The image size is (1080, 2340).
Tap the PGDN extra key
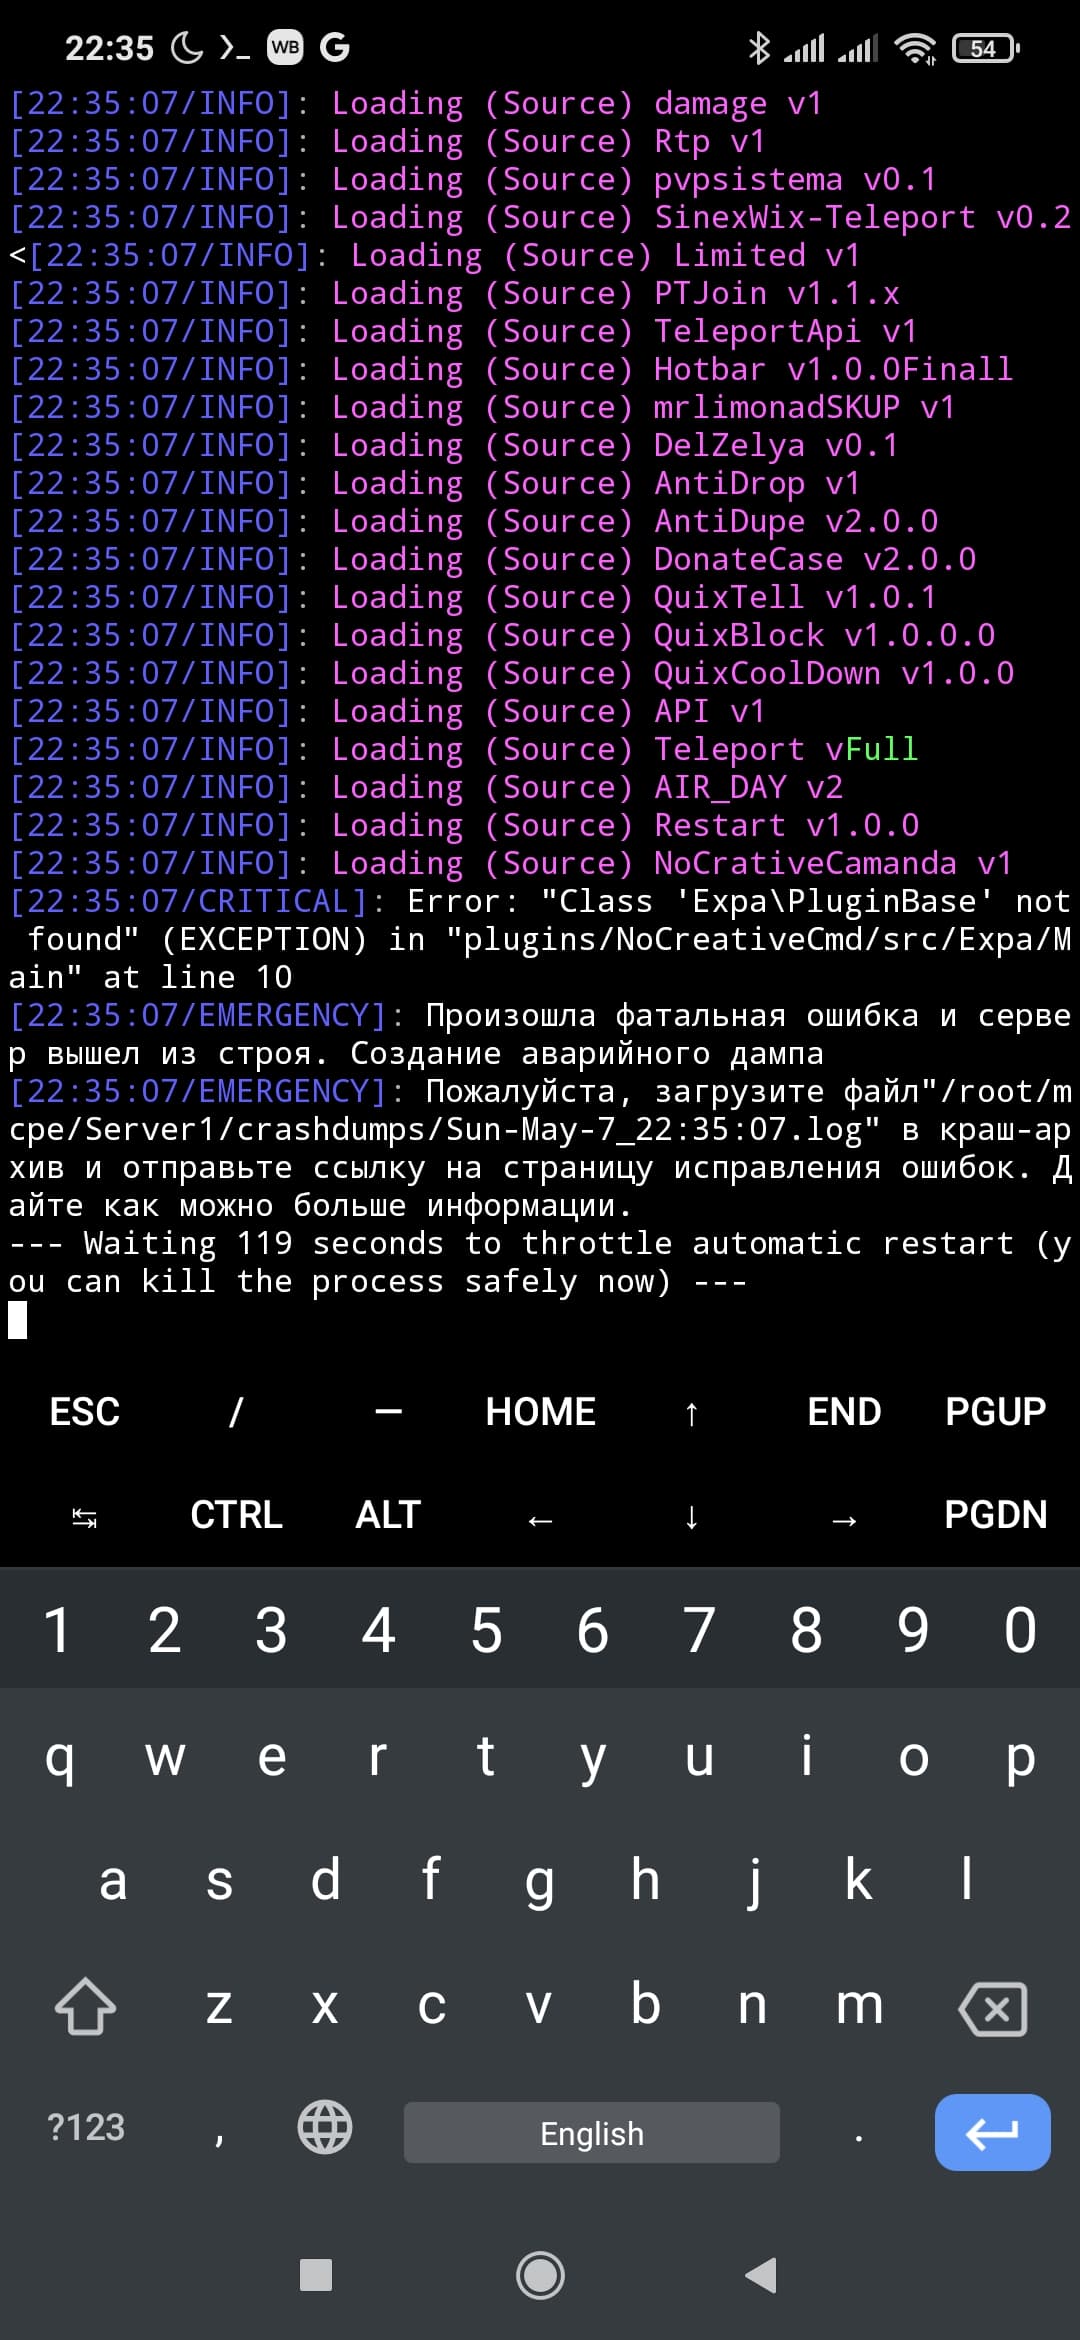click(995, 1515)
